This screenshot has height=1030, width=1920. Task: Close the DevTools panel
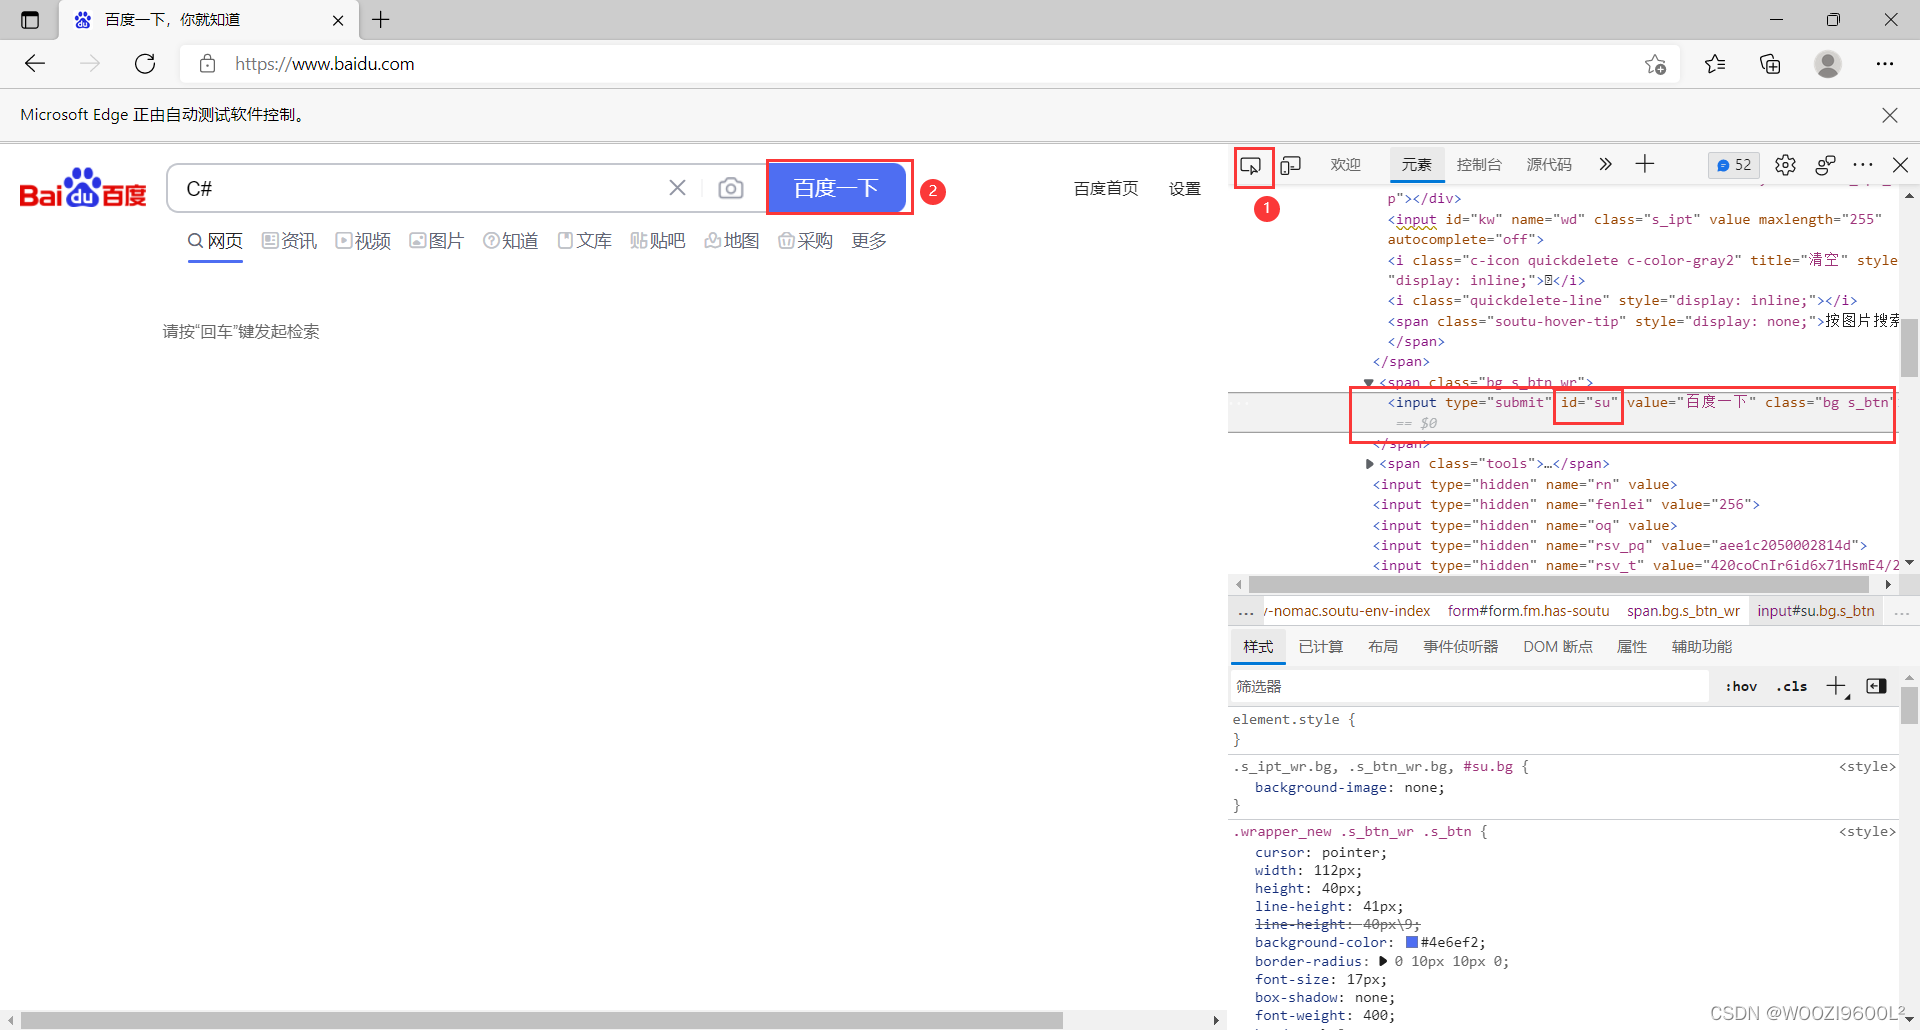[1901, 165]
